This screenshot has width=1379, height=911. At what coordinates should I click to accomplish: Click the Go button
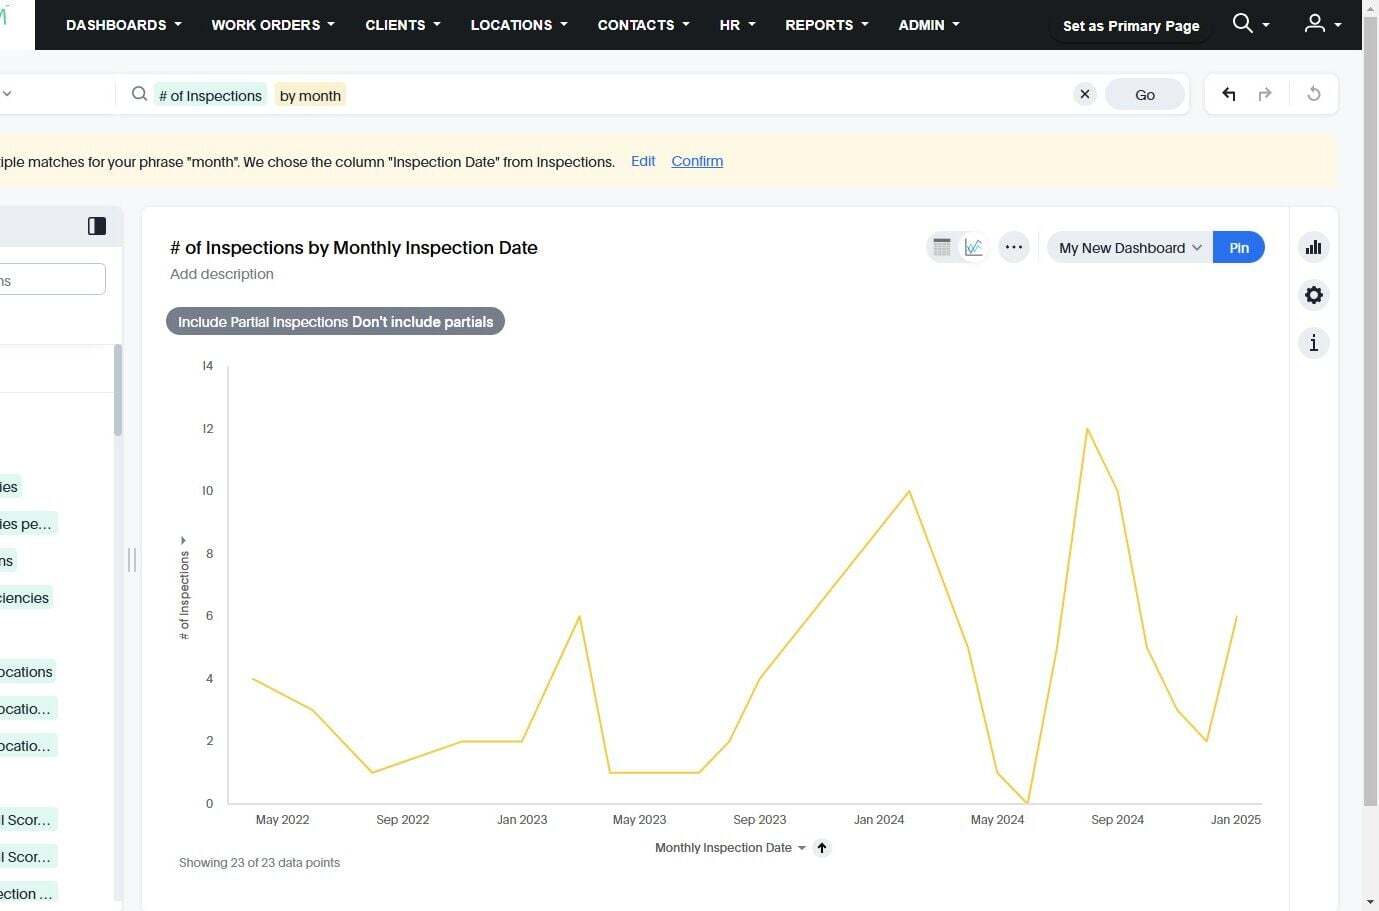coord(1145,94)
